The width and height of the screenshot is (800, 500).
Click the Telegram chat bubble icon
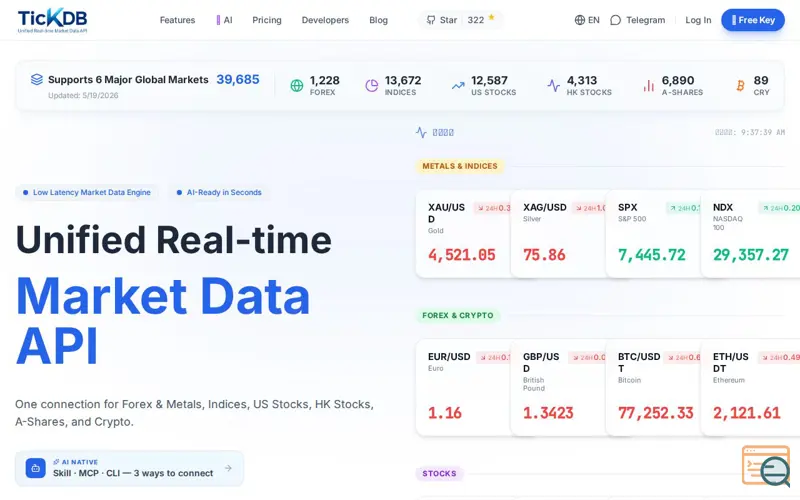click(615, 20)
